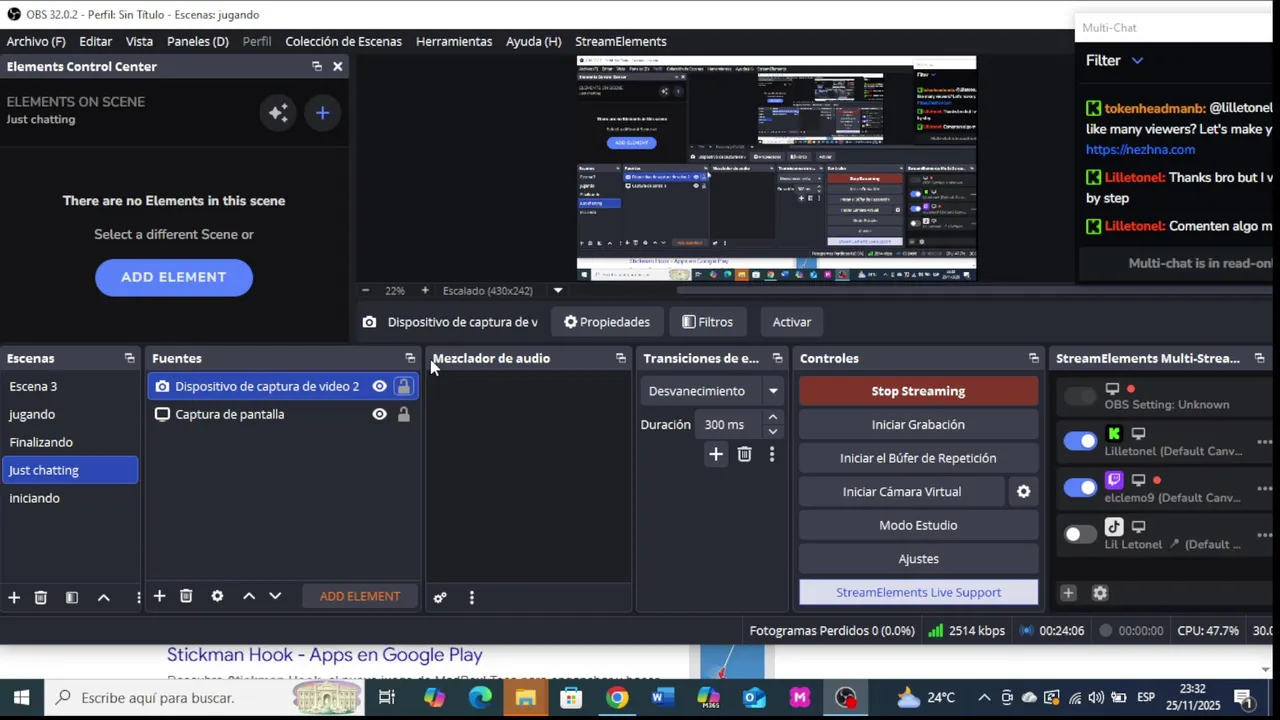
Task: Decrease the transition Duración value
Action: 772,432
